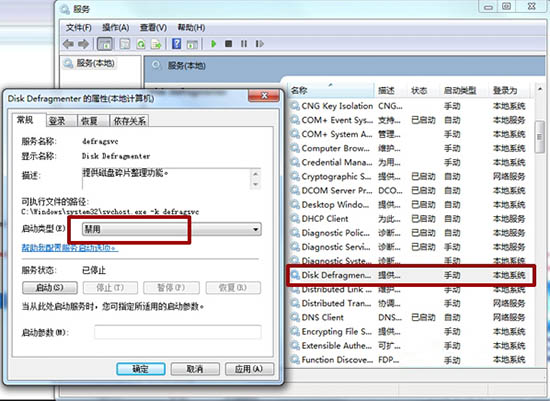Minimize the Services window
The image size is (550, 401).
click(488, 6)
